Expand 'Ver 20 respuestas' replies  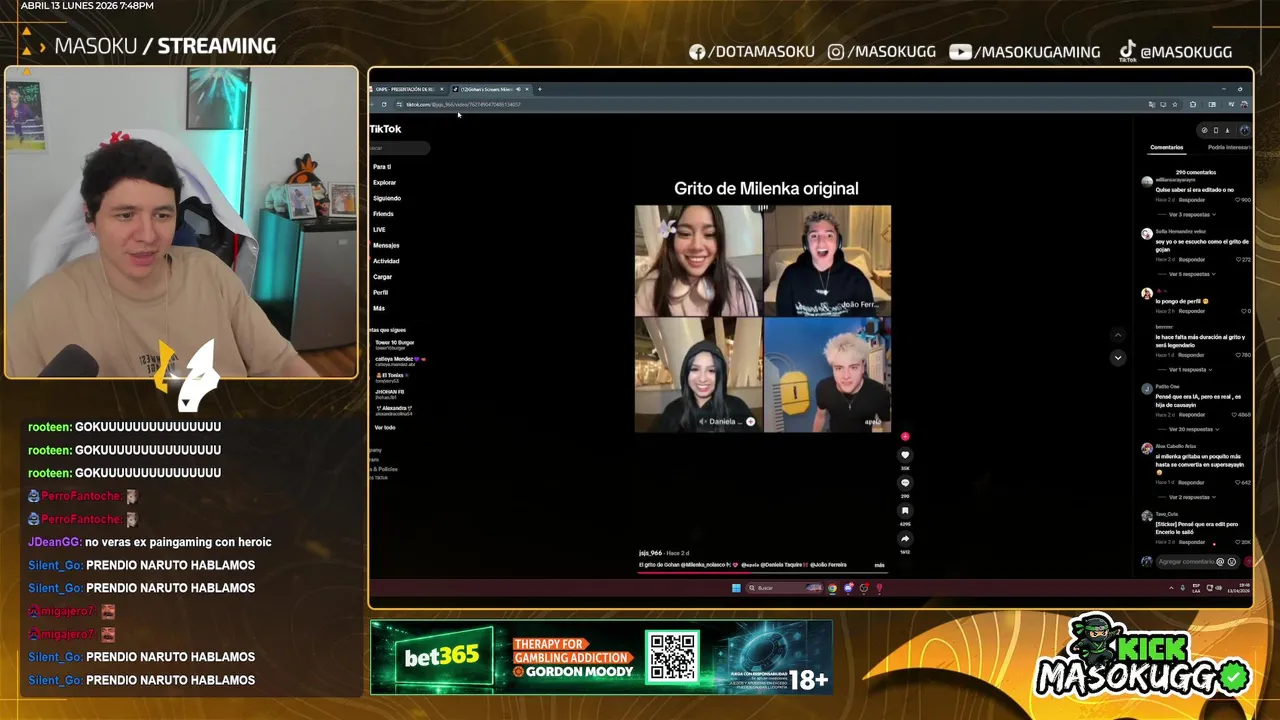click(1192, 429)
